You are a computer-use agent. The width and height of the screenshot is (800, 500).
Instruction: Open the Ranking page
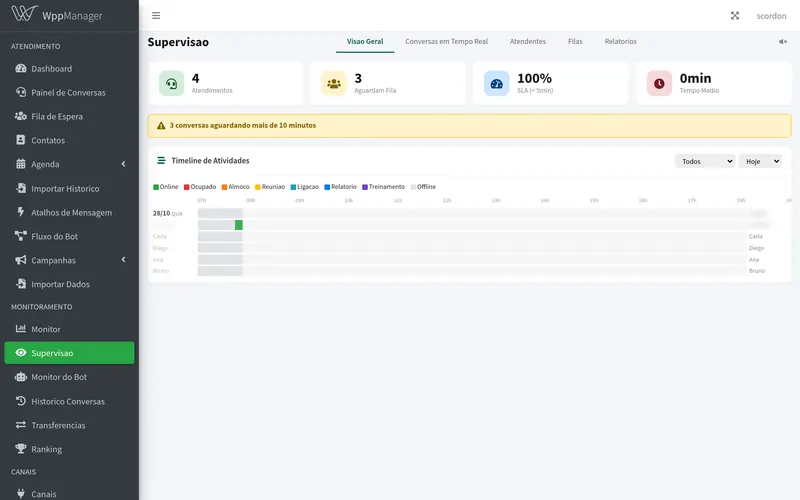(x=69, y=449)
